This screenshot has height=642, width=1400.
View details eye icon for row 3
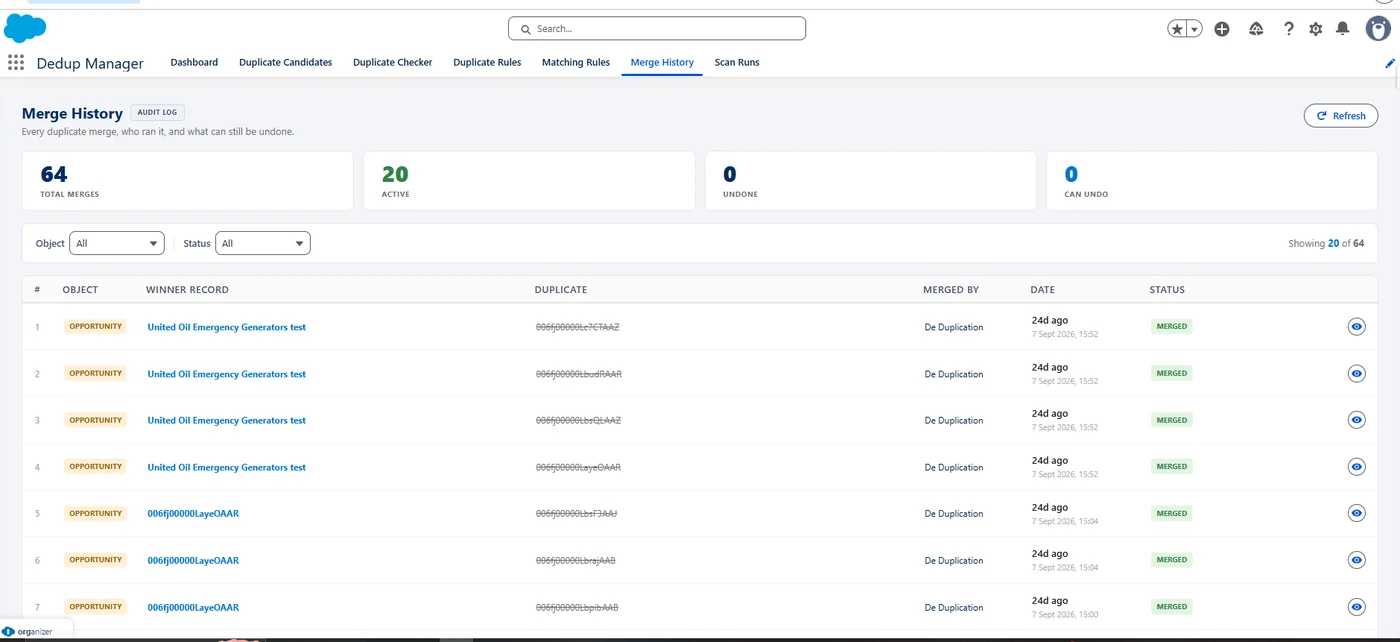[x=1356, y=420]
